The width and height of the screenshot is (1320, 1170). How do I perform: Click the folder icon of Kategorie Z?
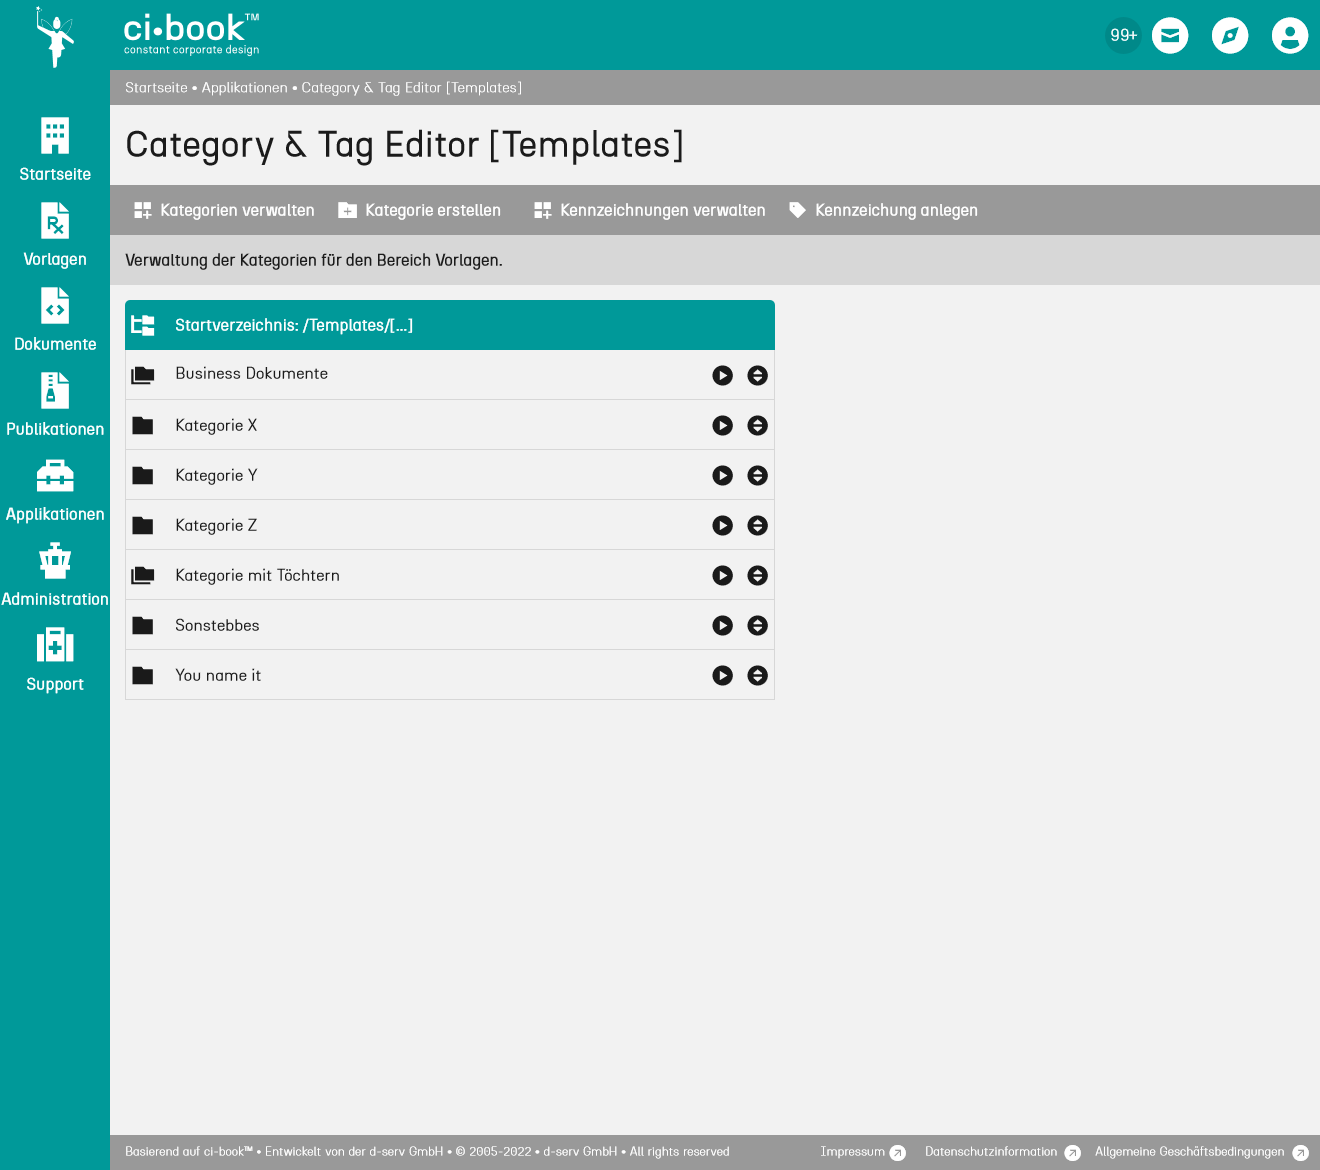click(x=143, y=525)
